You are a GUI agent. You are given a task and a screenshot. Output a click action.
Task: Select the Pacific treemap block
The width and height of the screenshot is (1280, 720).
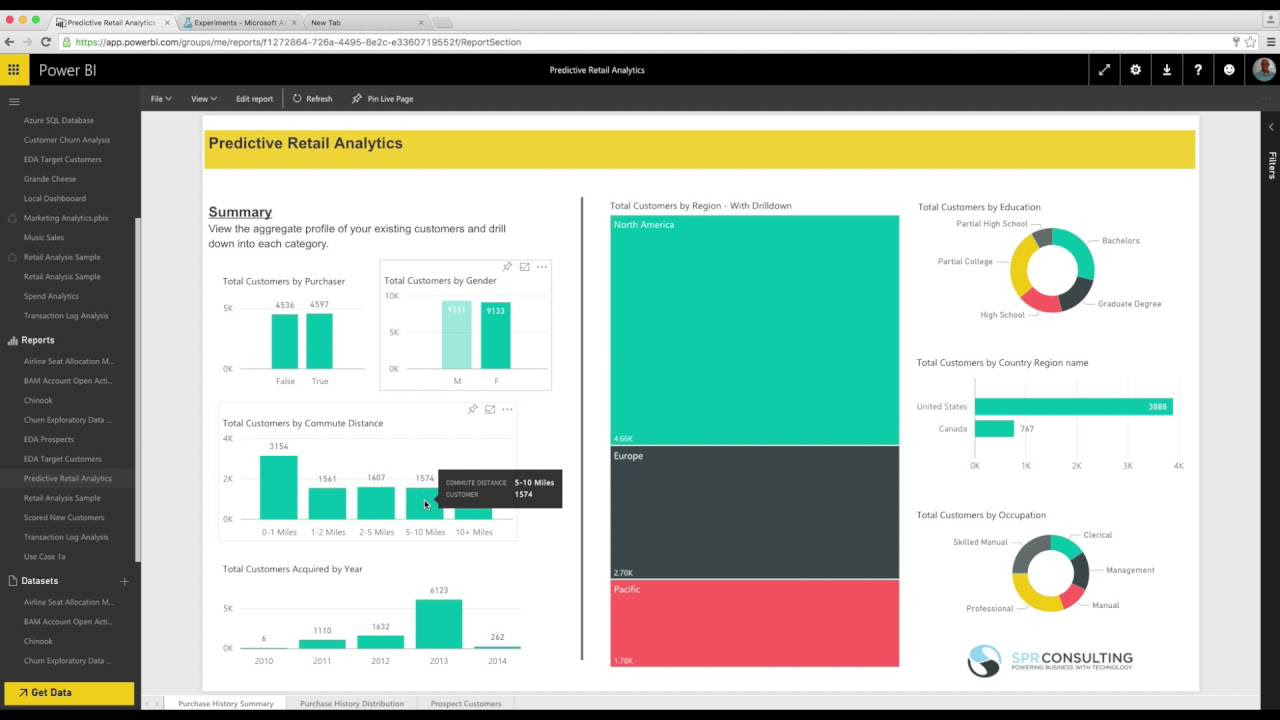[754, 624]
